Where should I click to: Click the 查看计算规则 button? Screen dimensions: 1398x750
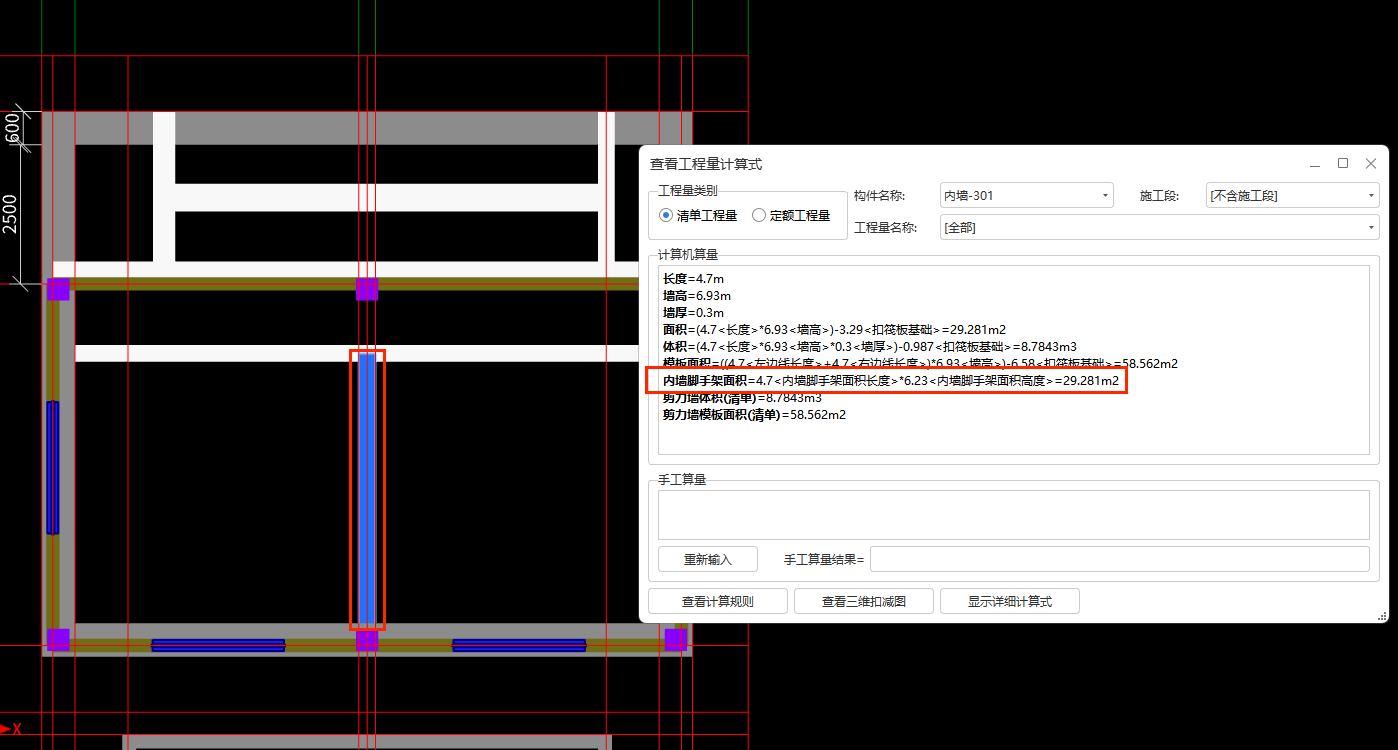click(x=717, y=601)
